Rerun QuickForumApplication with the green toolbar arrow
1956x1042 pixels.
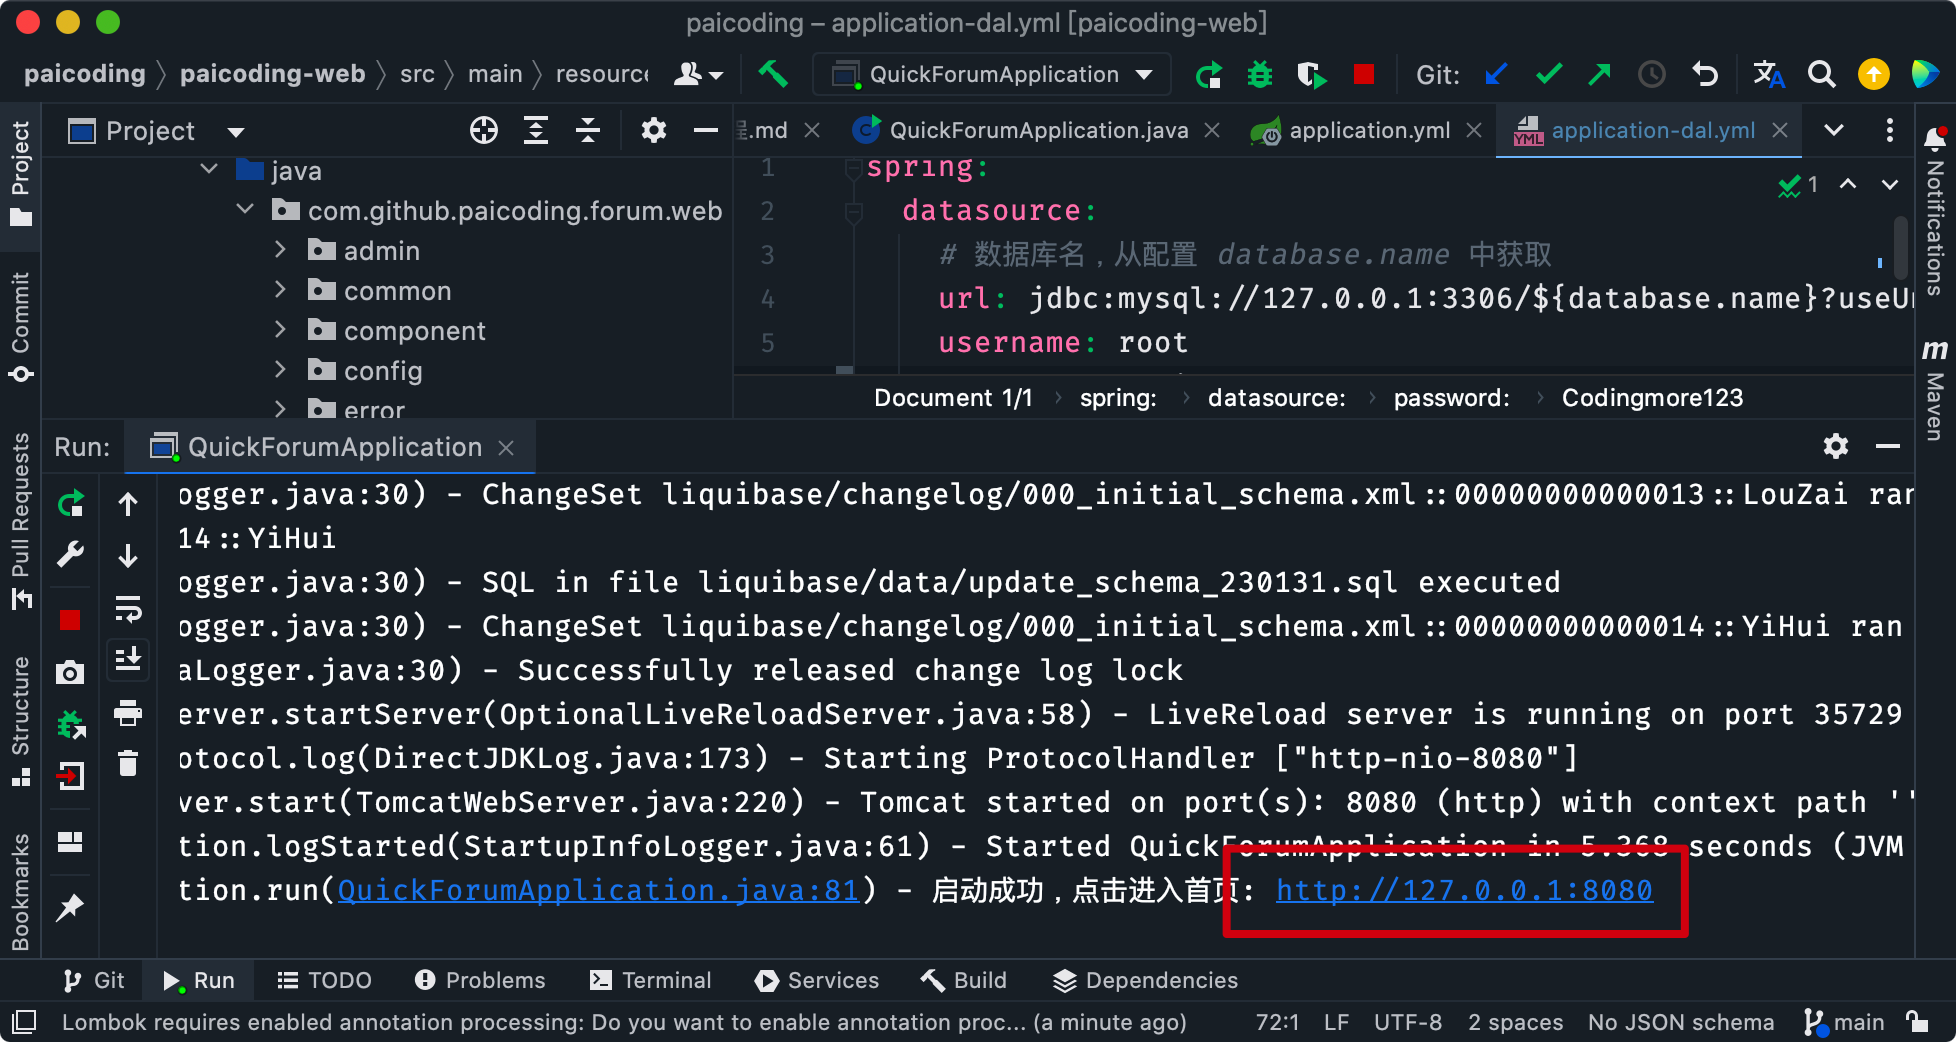coord(1208,74)
